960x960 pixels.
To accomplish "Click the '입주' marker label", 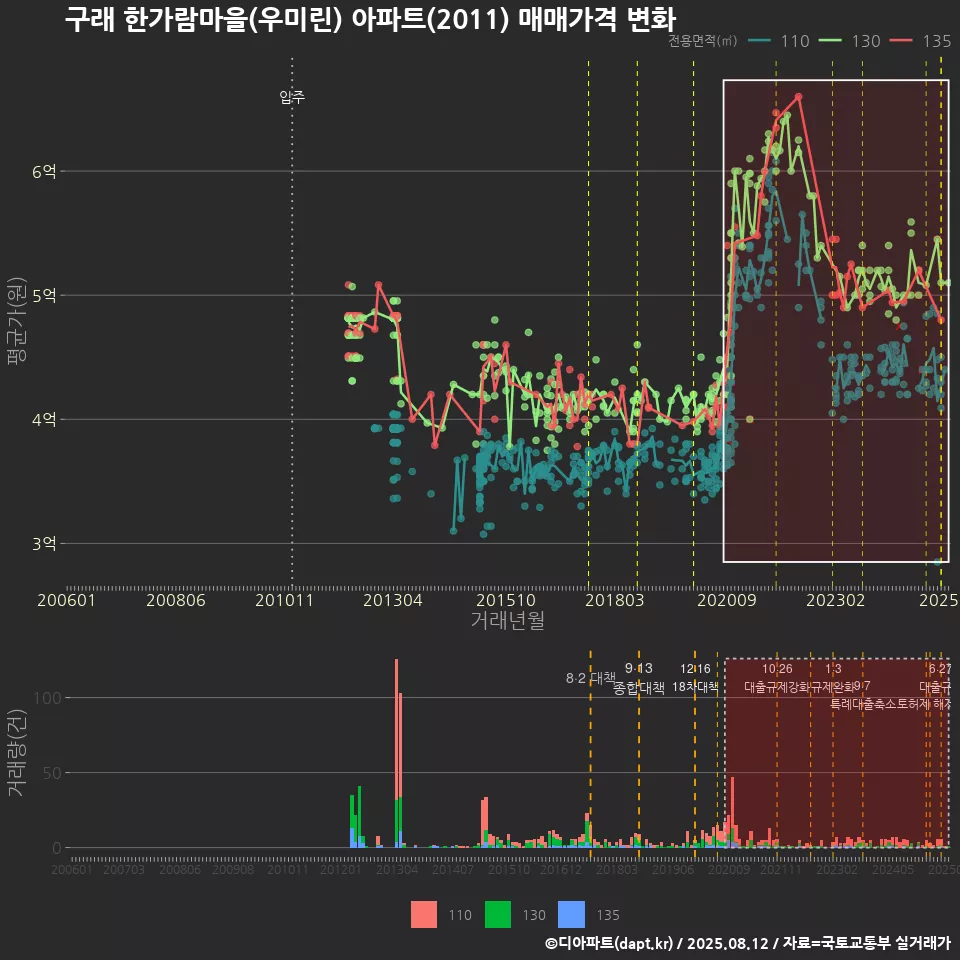I will coord(292,97).
